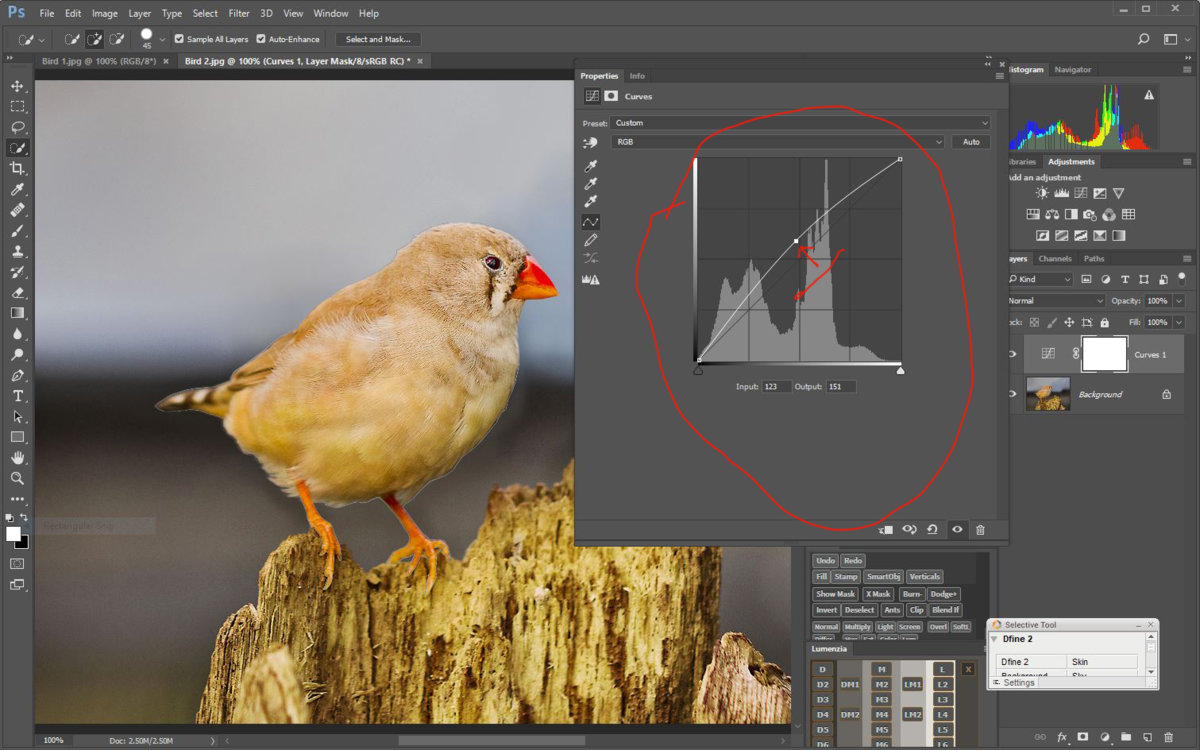Click the white point slider under curve

pos(901,370)
